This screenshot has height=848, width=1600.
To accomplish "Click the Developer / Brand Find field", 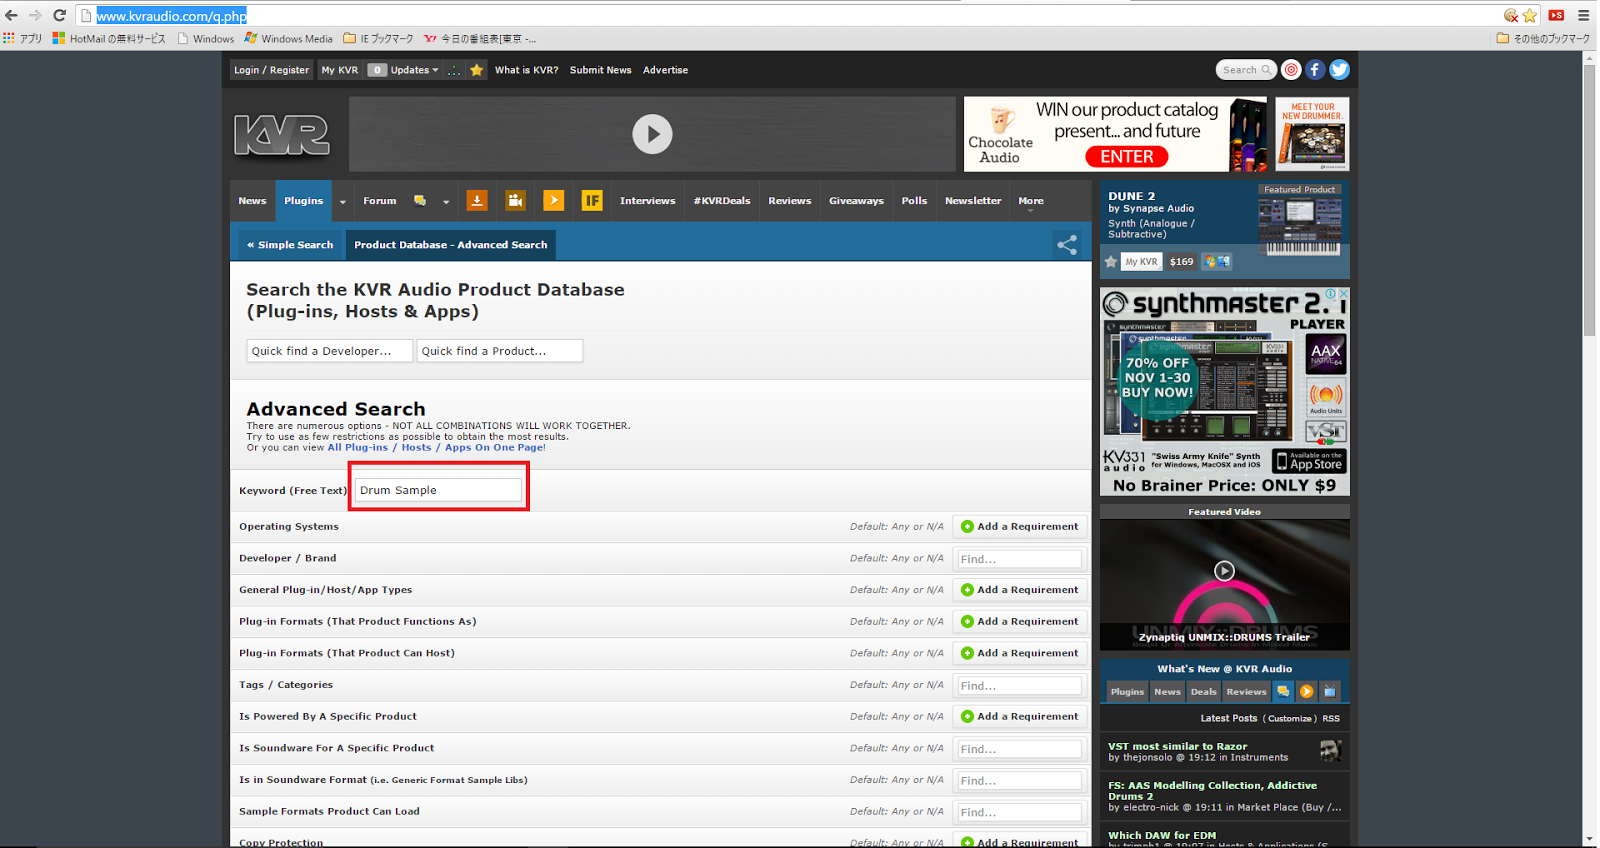I will coord(1019,559).
